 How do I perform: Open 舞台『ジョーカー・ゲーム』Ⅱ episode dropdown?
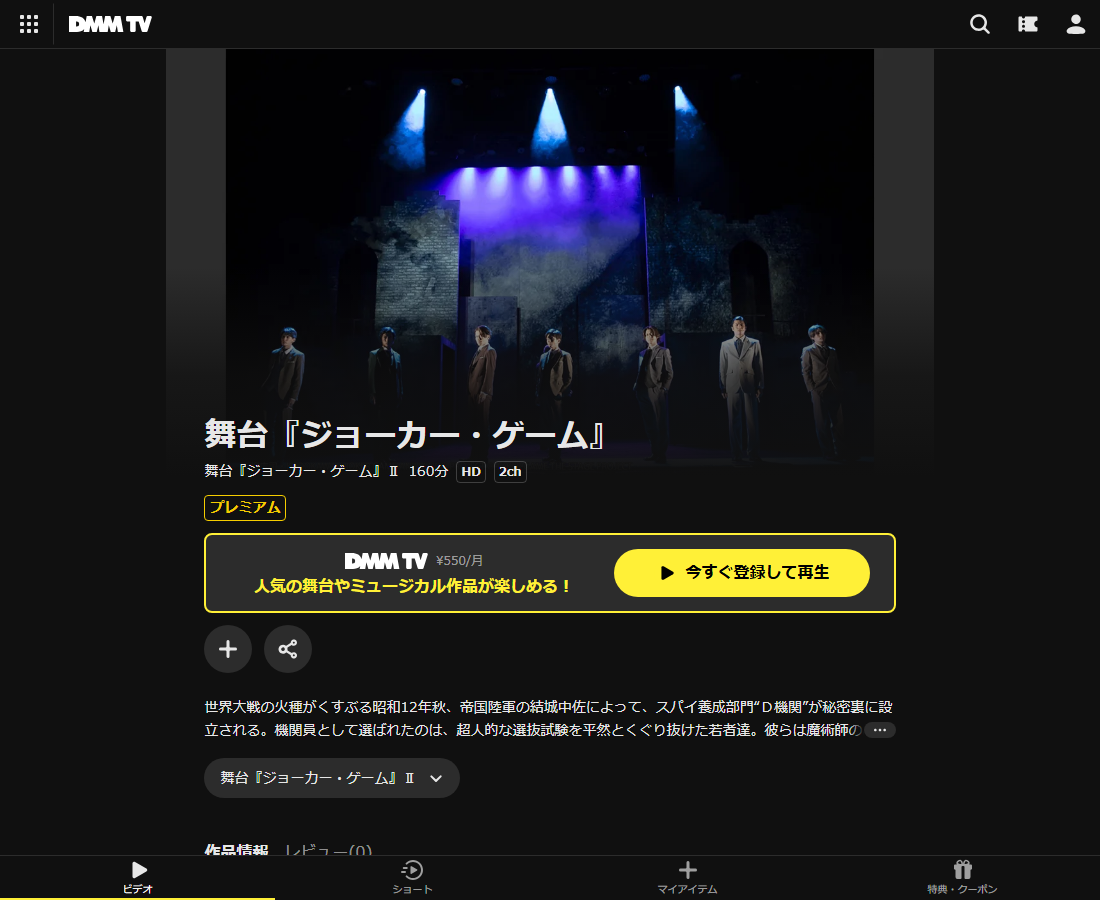click(x=332, y=778)
